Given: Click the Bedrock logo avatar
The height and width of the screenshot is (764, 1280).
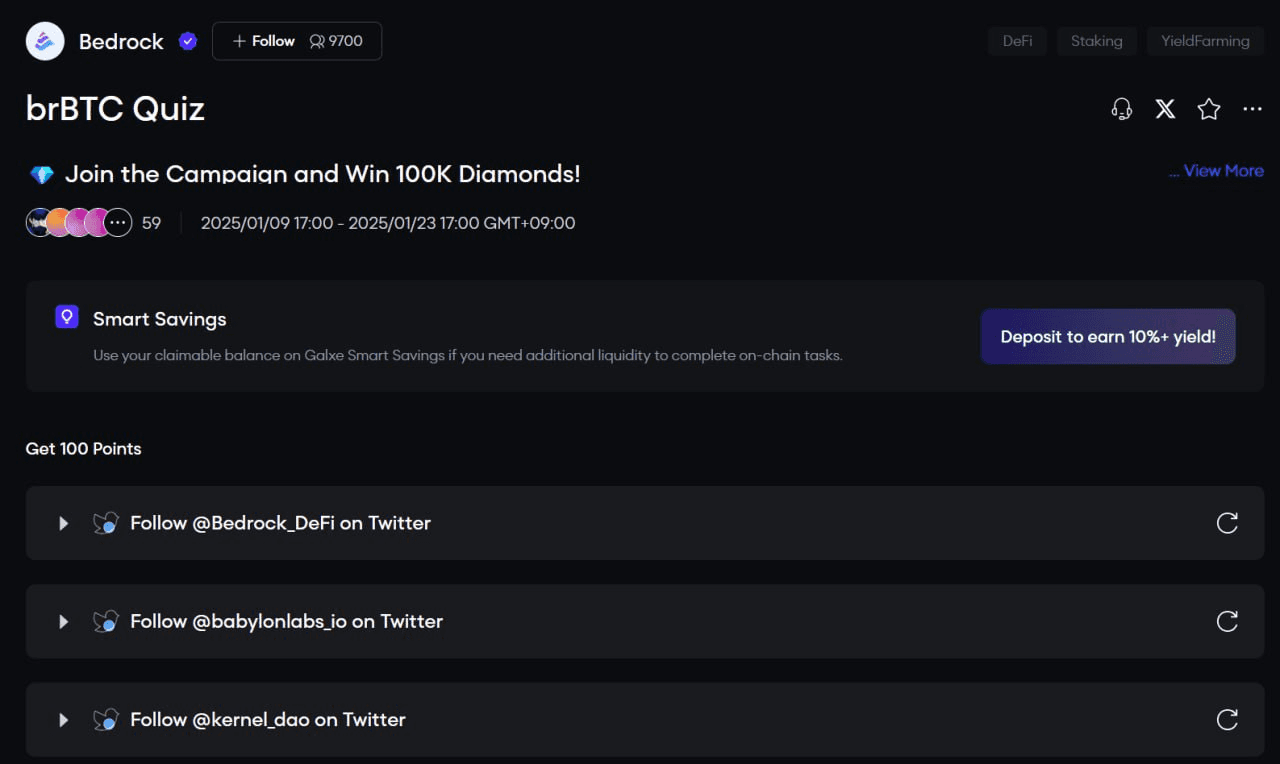Looking at the screenshot, I should (45, 41).
